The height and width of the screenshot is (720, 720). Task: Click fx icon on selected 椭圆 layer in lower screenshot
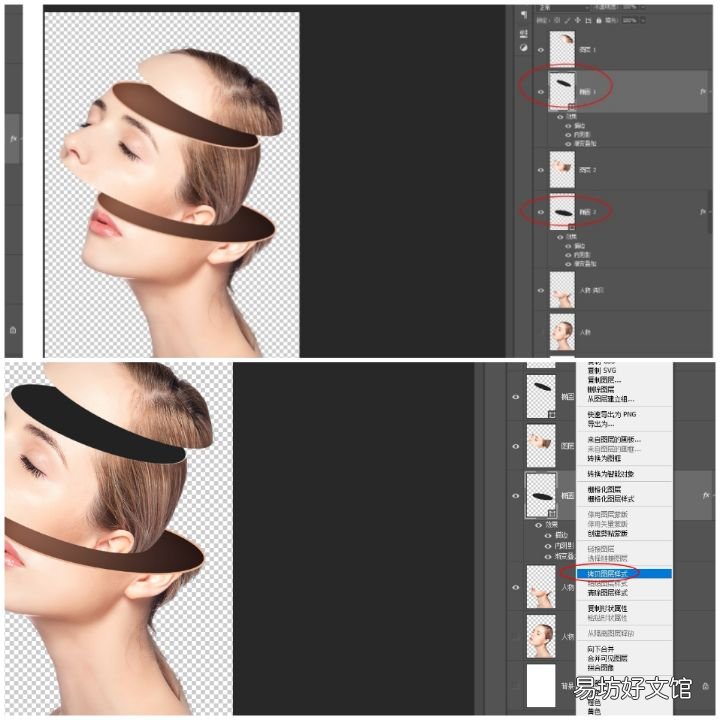[706, 495]
